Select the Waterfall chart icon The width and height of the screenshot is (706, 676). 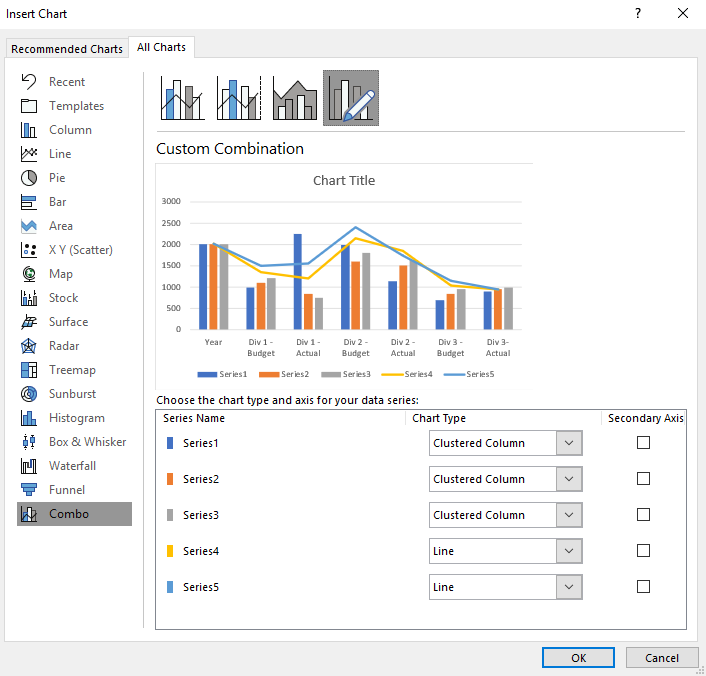[29, 466]
